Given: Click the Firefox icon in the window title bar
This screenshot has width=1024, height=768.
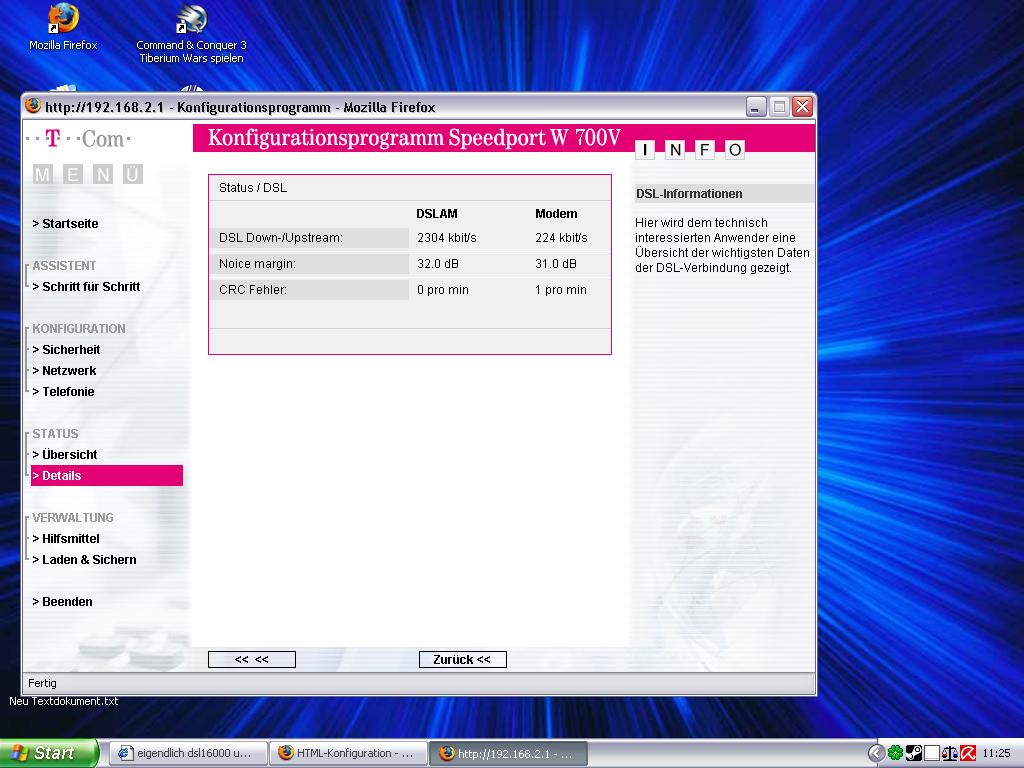Looking at the screenshot, I should point(33,106).
